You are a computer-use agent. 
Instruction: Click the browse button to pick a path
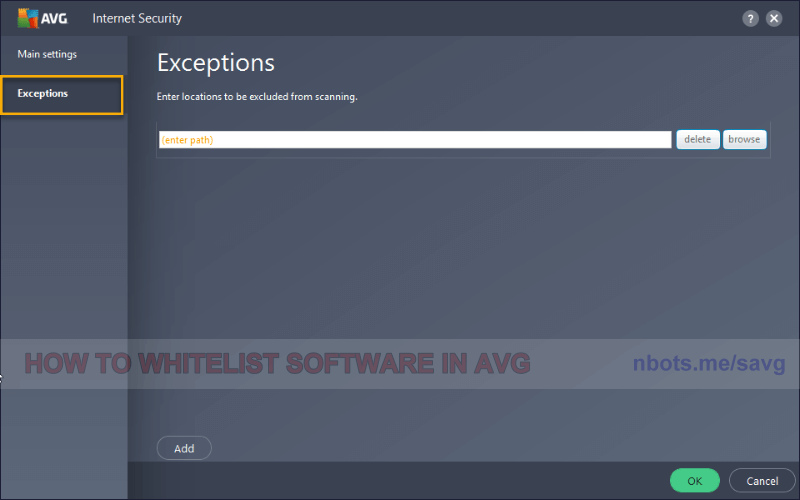point(744,139)
